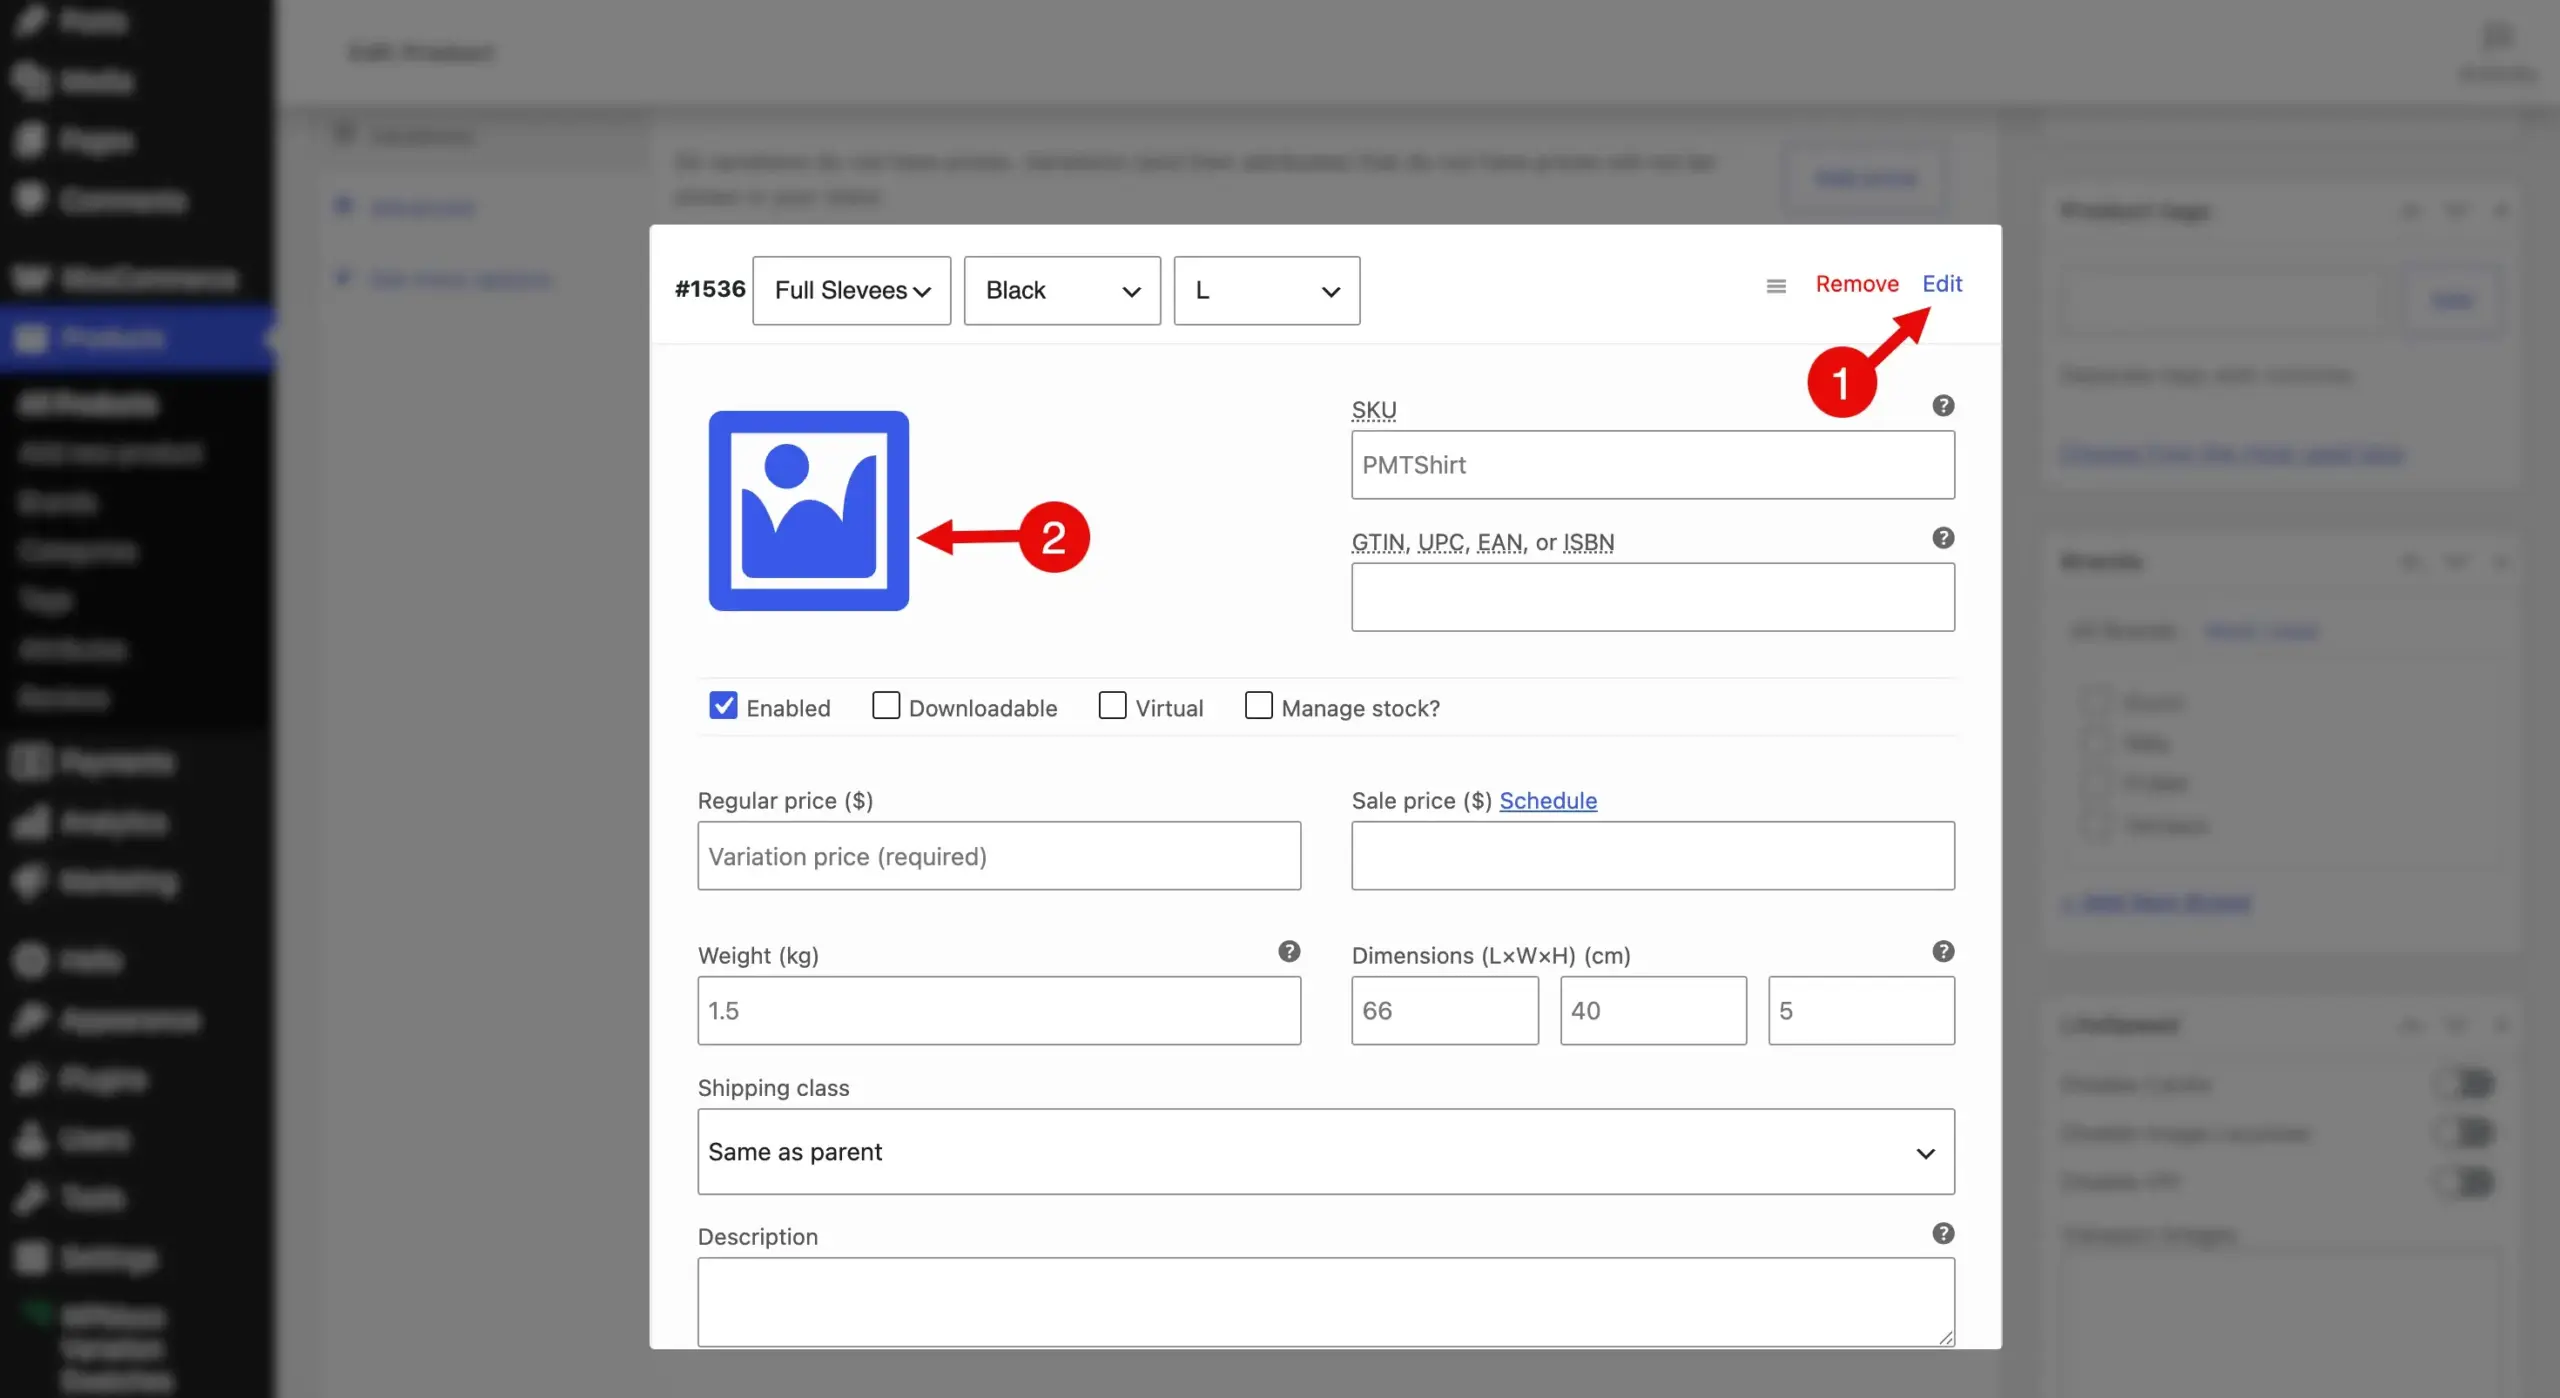The image size is (2560, 1398).
Task: Show help for Dimensions (L×W×H)
Action: (1943, 951)
